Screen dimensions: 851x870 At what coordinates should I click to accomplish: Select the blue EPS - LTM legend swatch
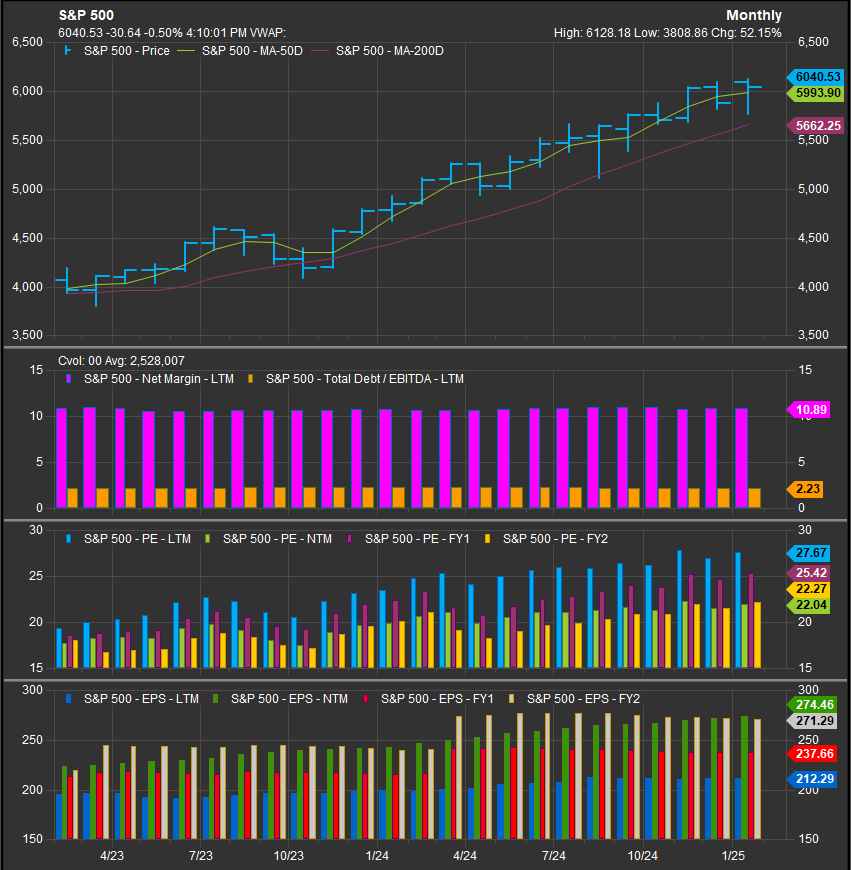pos(68,699)
